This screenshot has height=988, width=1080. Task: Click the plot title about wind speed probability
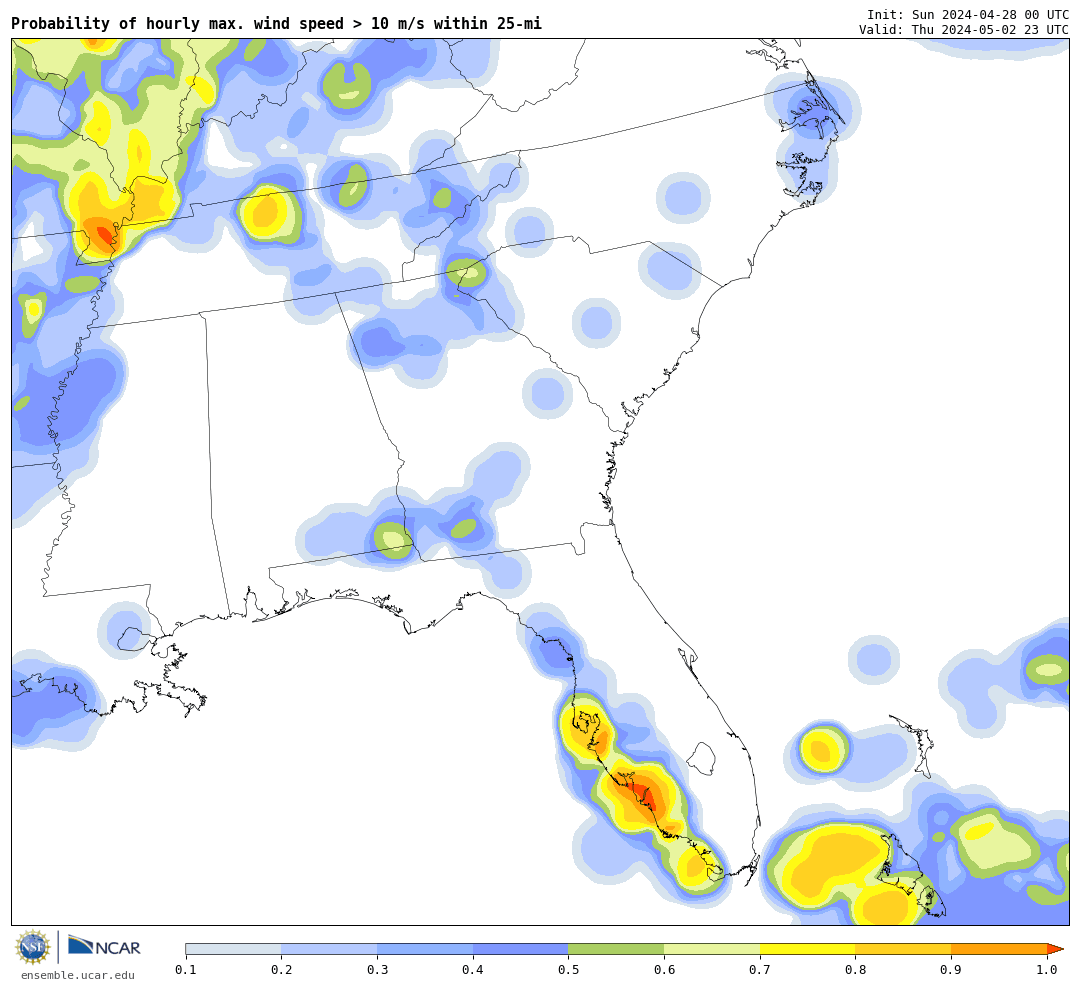(x=276, y=23)
